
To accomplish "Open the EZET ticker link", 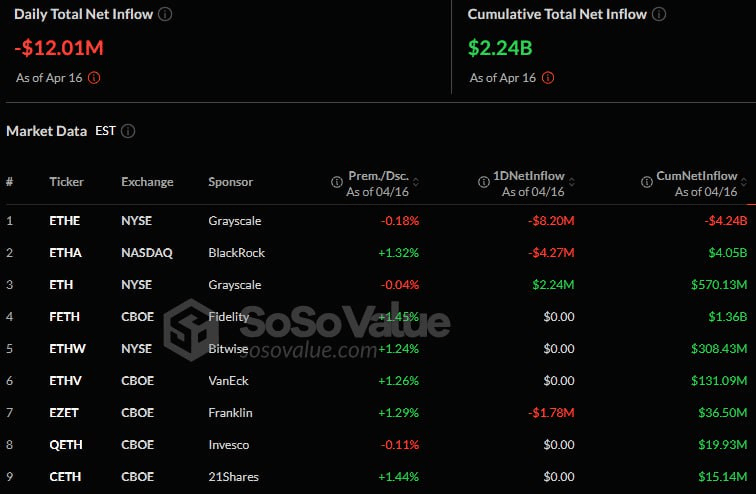I will click(x=64, y=413).
